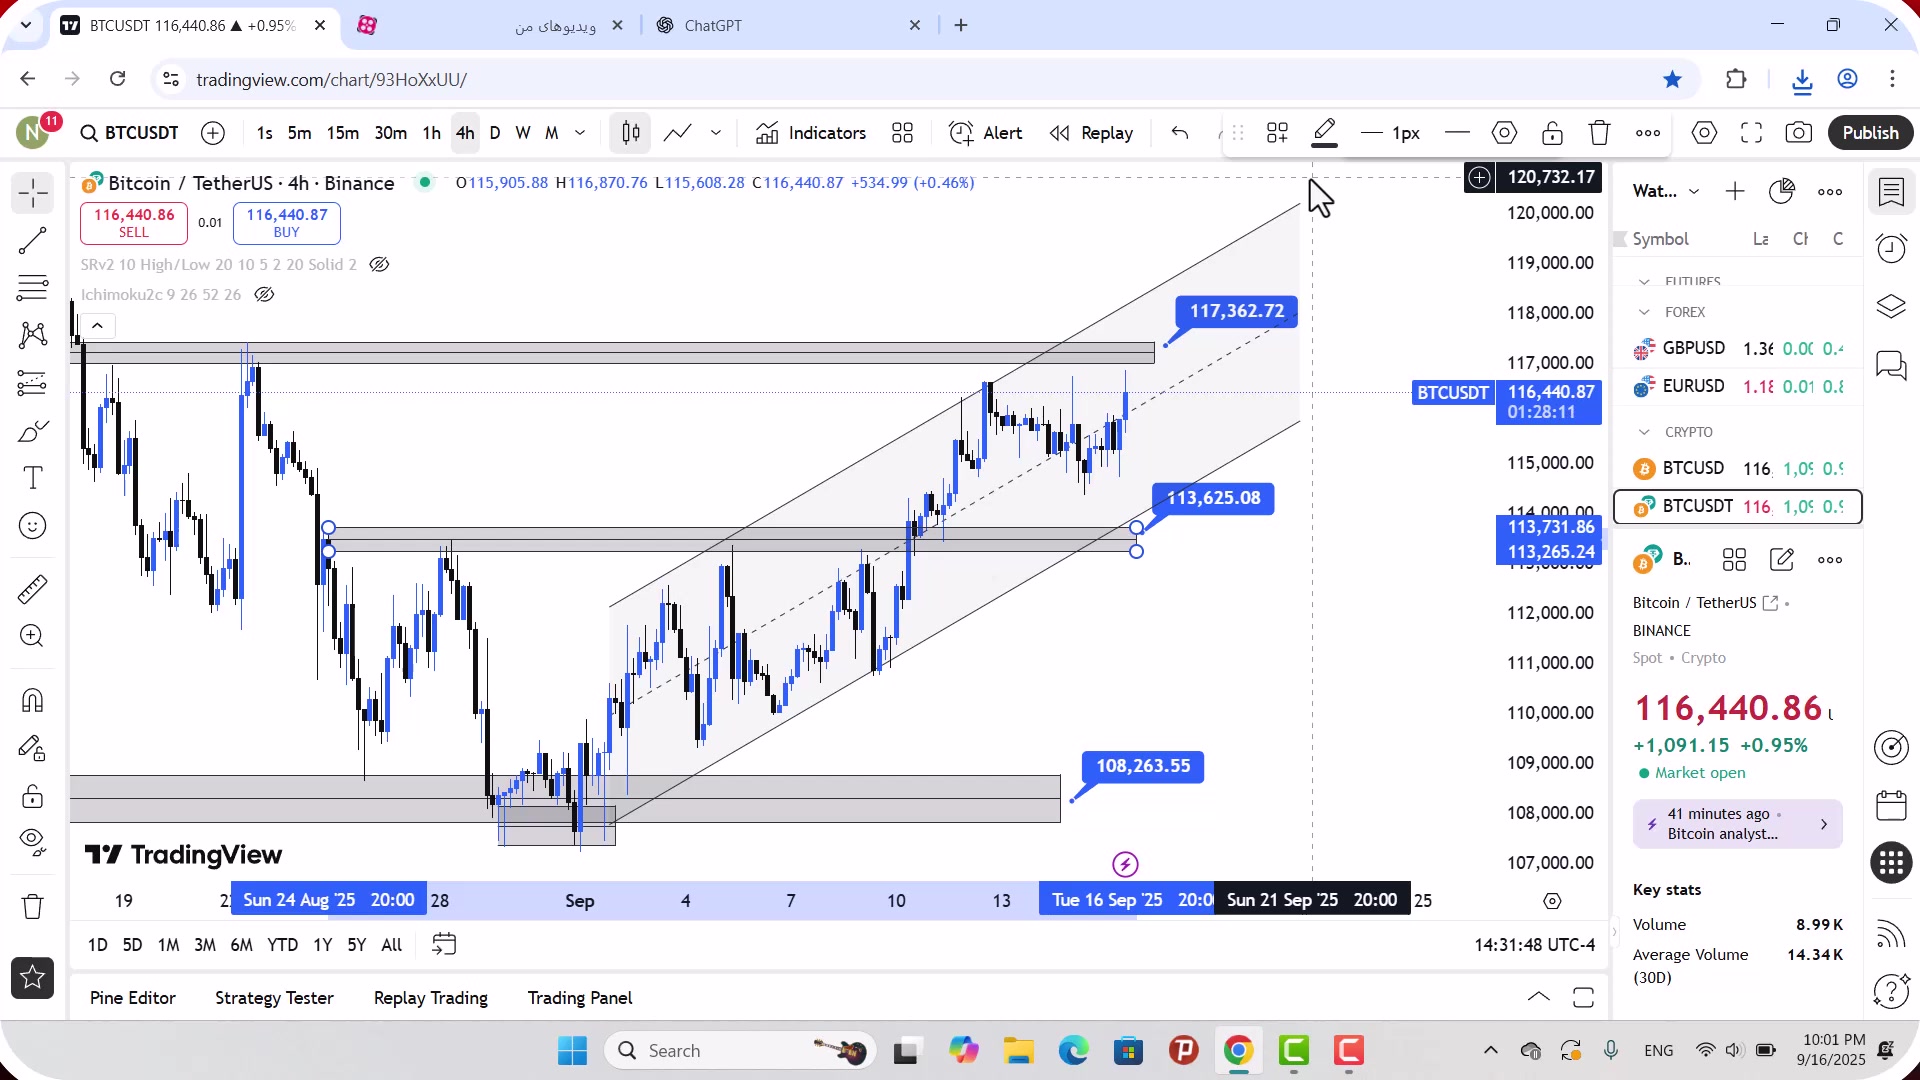The height and width of the screenshot is (1080, 1920).
Task: Open more options in drawing toolbar
Action: (x=1648, y=133)
